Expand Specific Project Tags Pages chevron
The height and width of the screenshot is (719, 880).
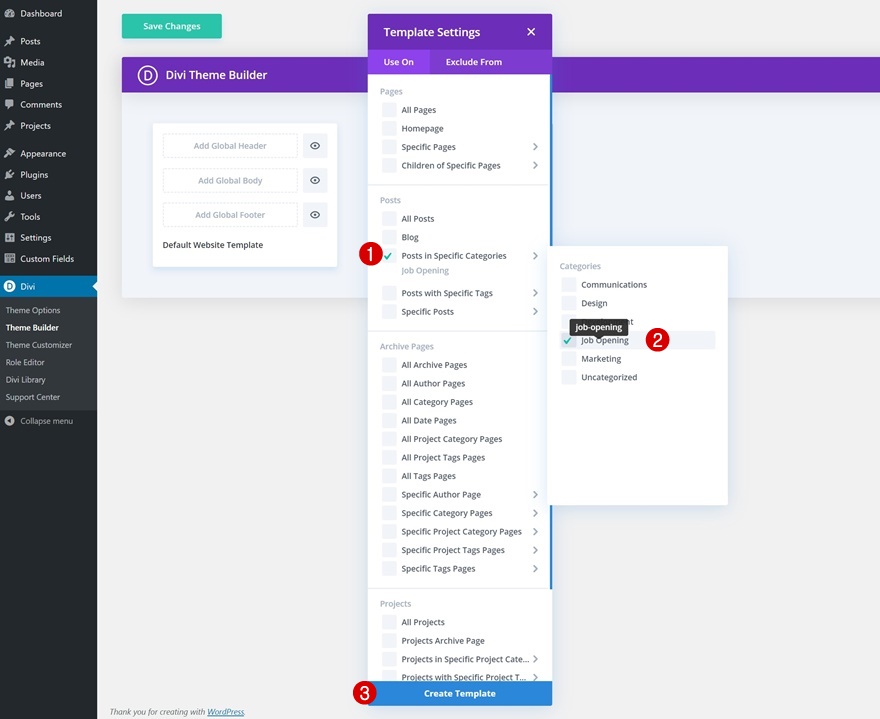point(535,550)
